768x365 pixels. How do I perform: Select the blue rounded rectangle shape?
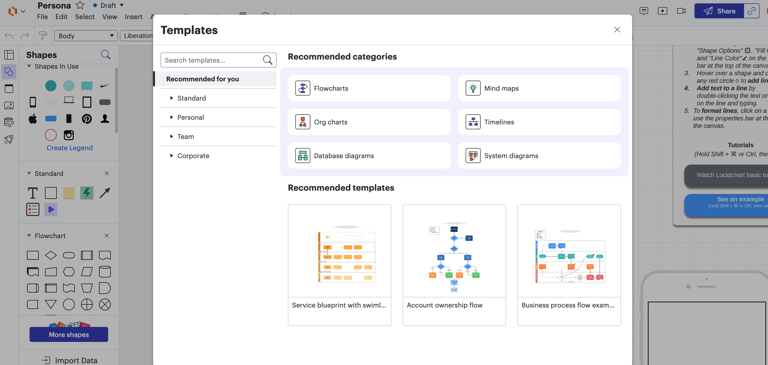pyautogui.click(x=51, y=119)
